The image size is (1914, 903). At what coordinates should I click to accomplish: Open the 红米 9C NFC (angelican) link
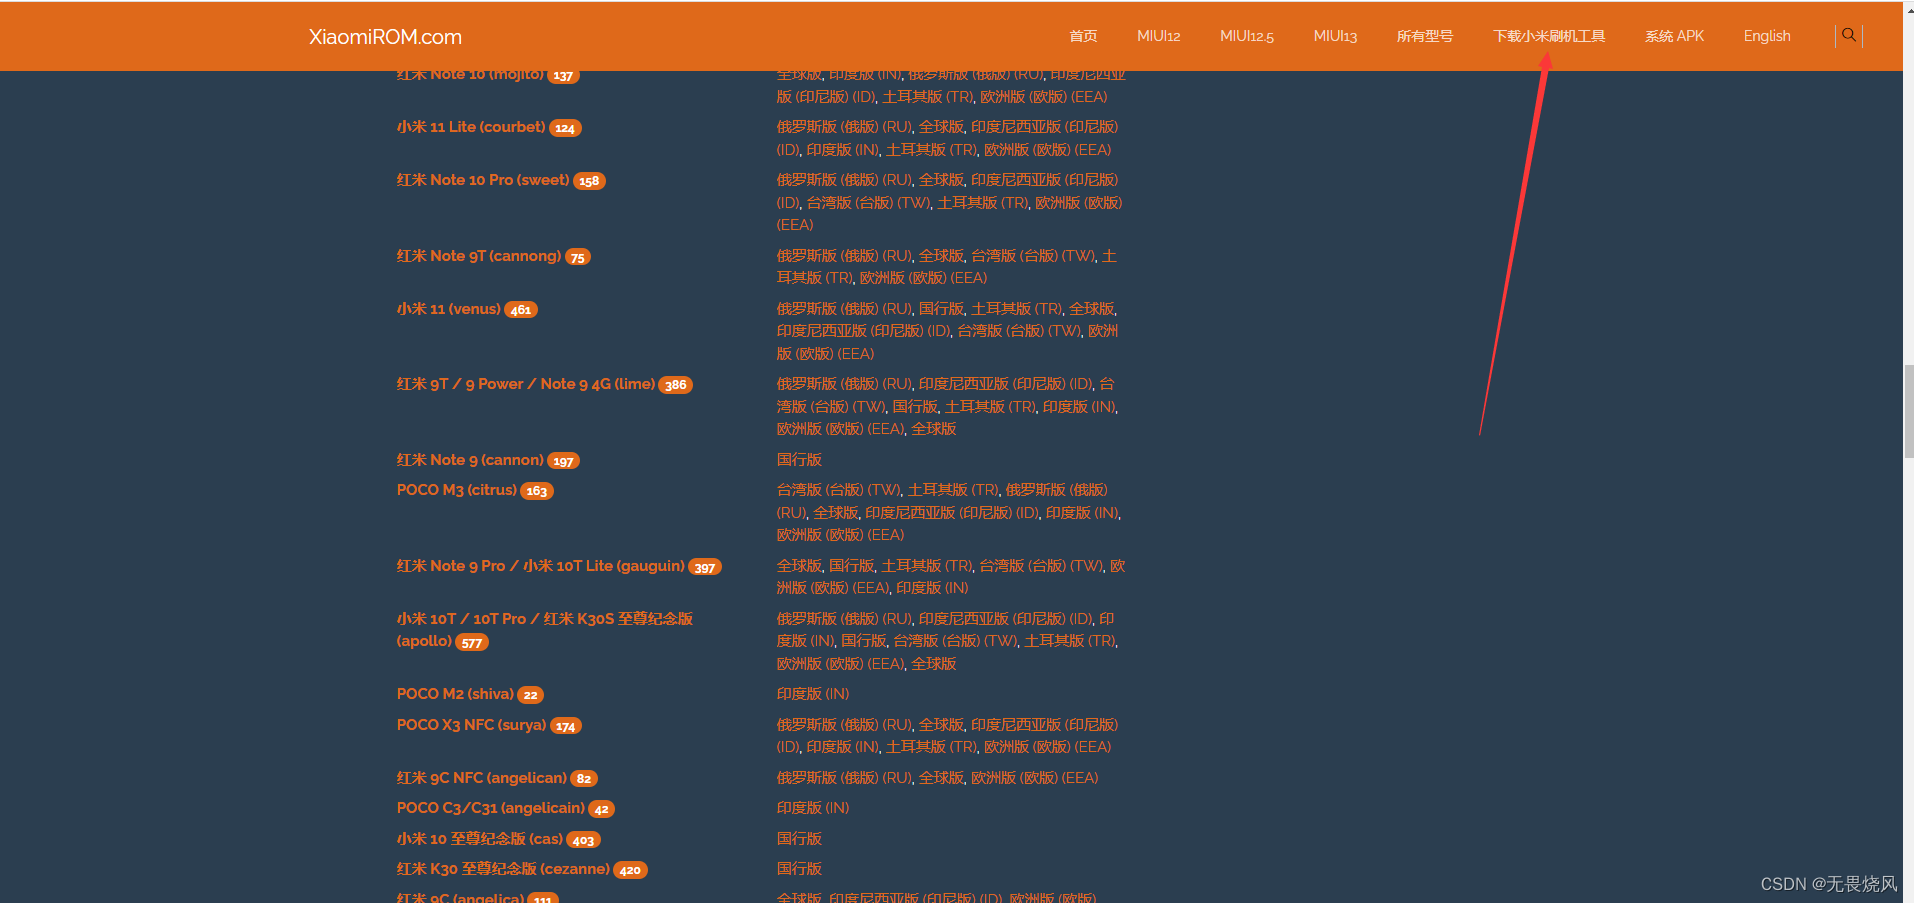point(482,778)
